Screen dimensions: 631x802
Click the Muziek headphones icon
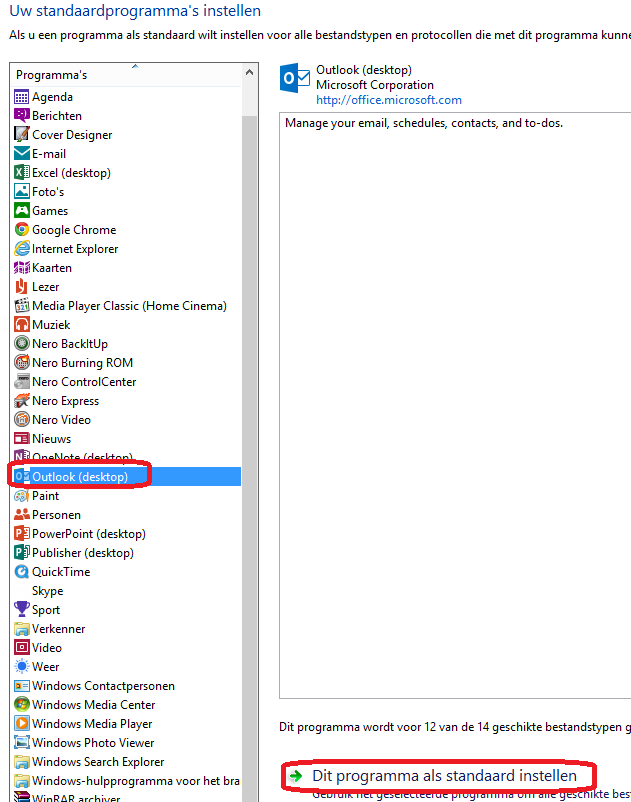(x=21, y=324)
